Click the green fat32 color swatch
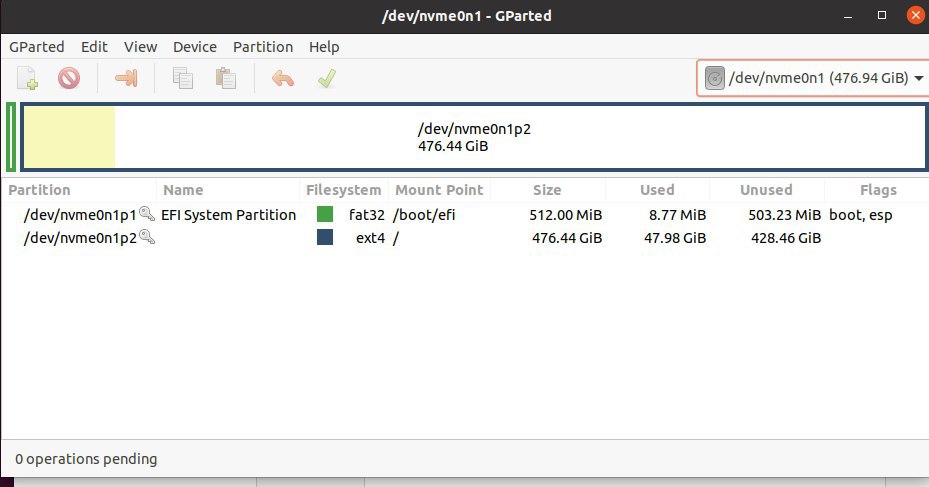 click(325, 214)
